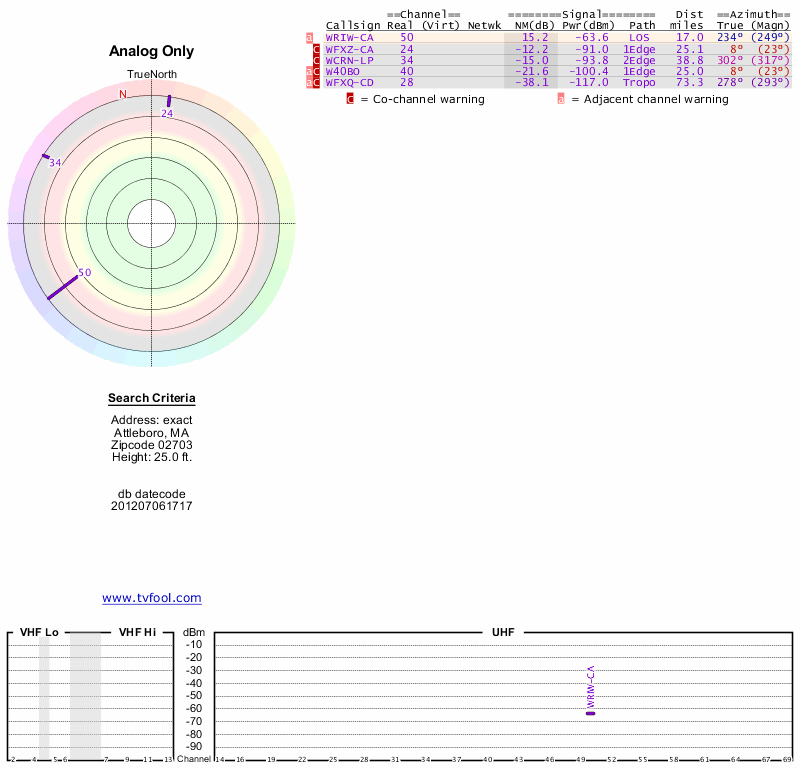Select the W40BO callsign entry

coord(343,71)
